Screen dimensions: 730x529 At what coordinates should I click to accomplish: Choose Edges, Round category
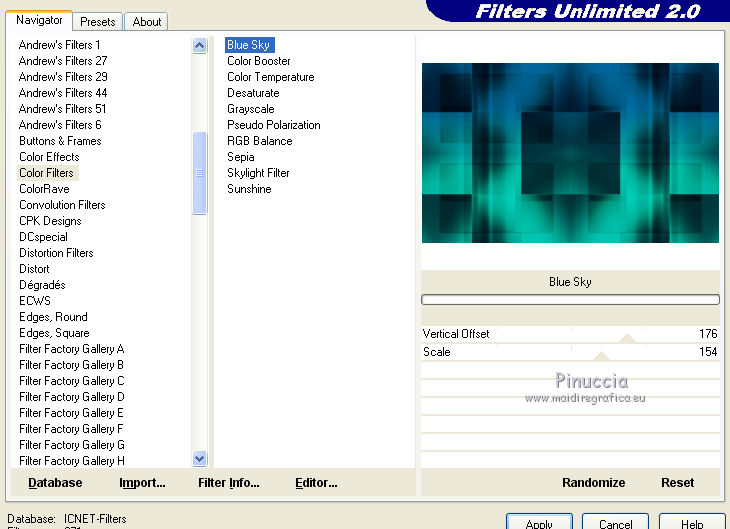pyautogui.click(x=53, y=317)
